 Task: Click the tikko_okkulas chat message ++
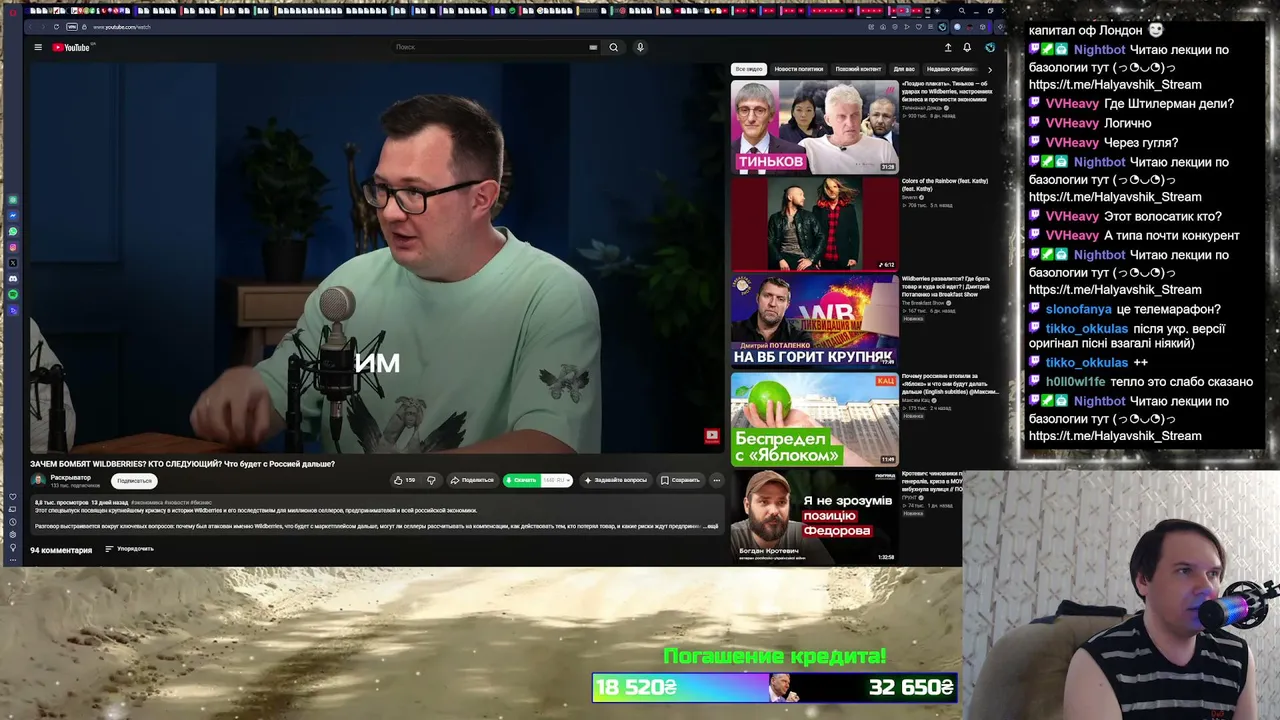tap(1141, 363)
